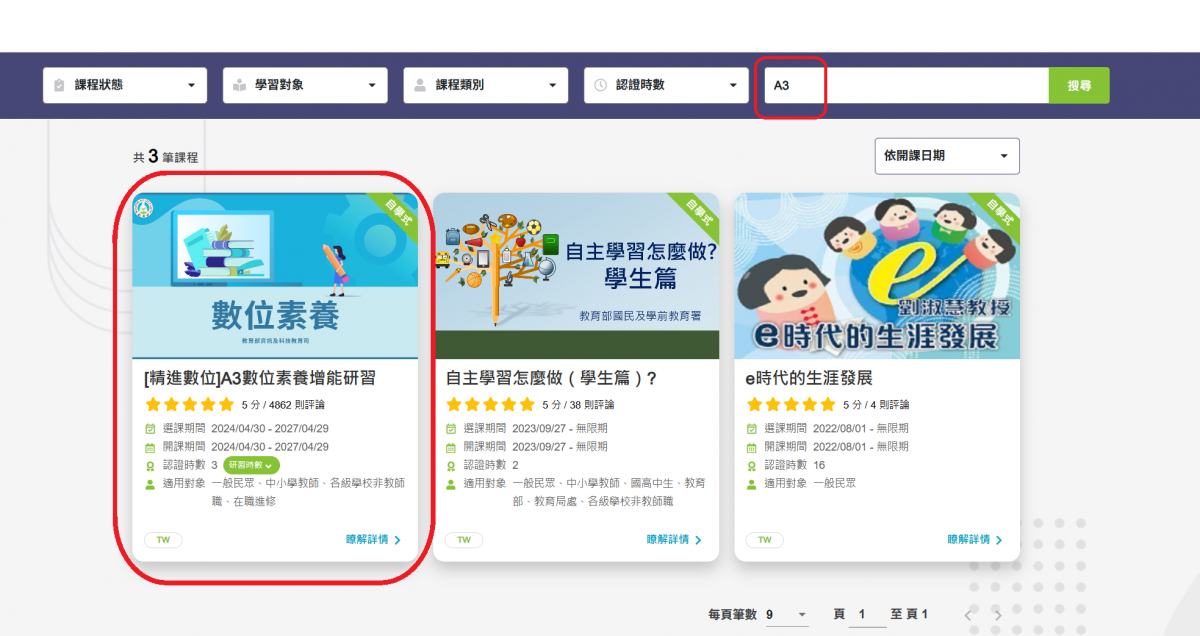Go to next page with right arrow
The width and height of the screenshot is (1200, 636).
tap(1000, 614)
